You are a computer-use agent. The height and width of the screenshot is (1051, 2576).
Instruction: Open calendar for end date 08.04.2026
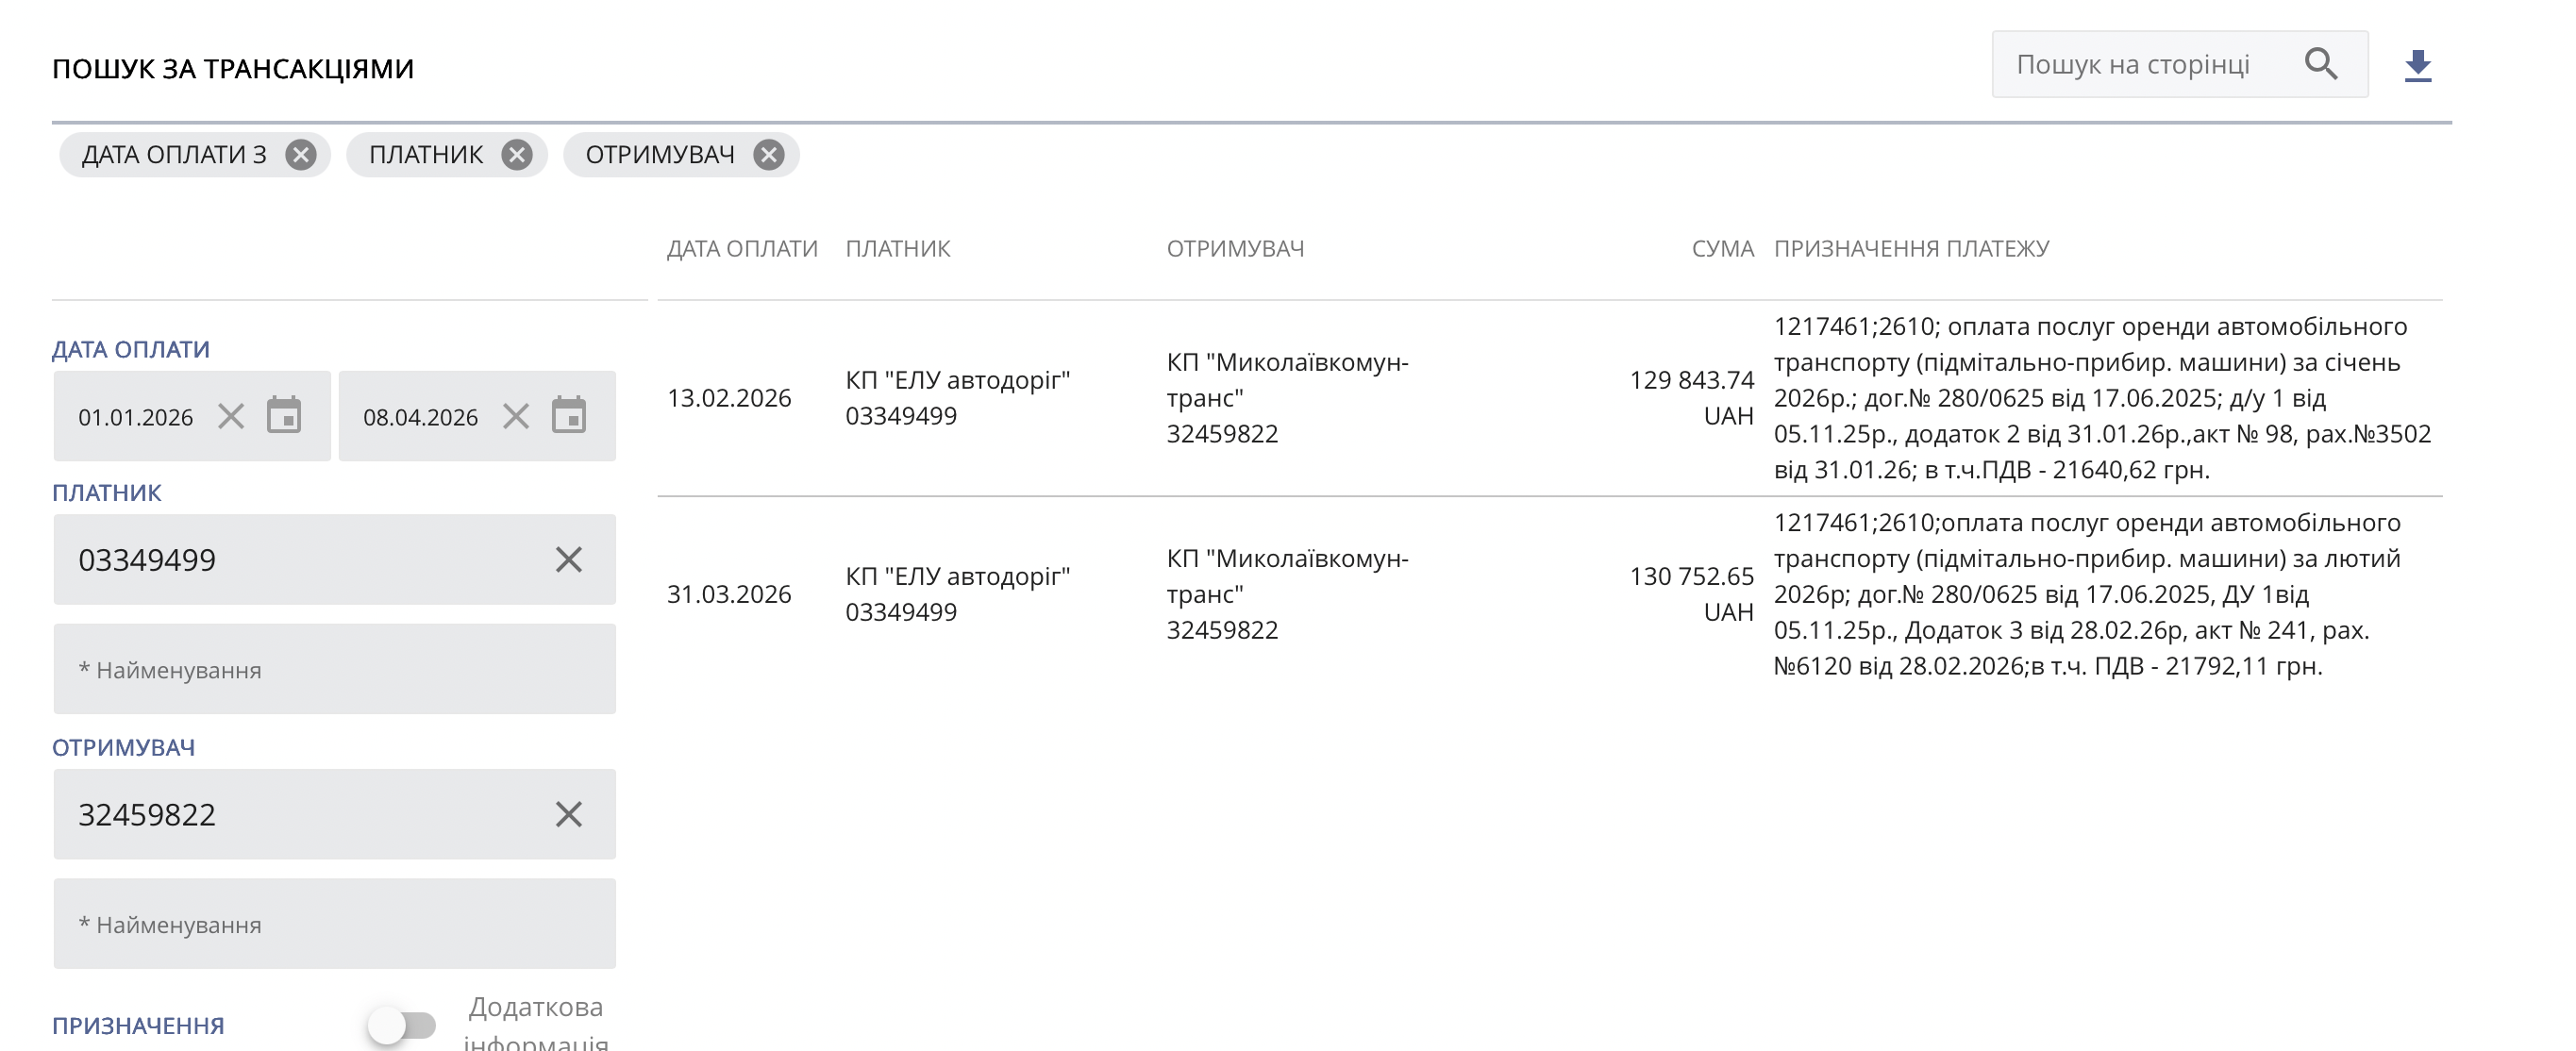click(569, 416)
